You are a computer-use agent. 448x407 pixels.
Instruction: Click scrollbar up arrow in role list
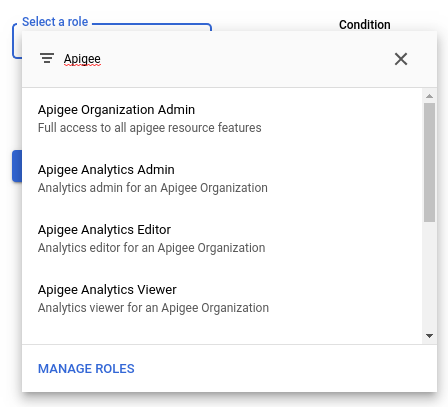[429, 96]
